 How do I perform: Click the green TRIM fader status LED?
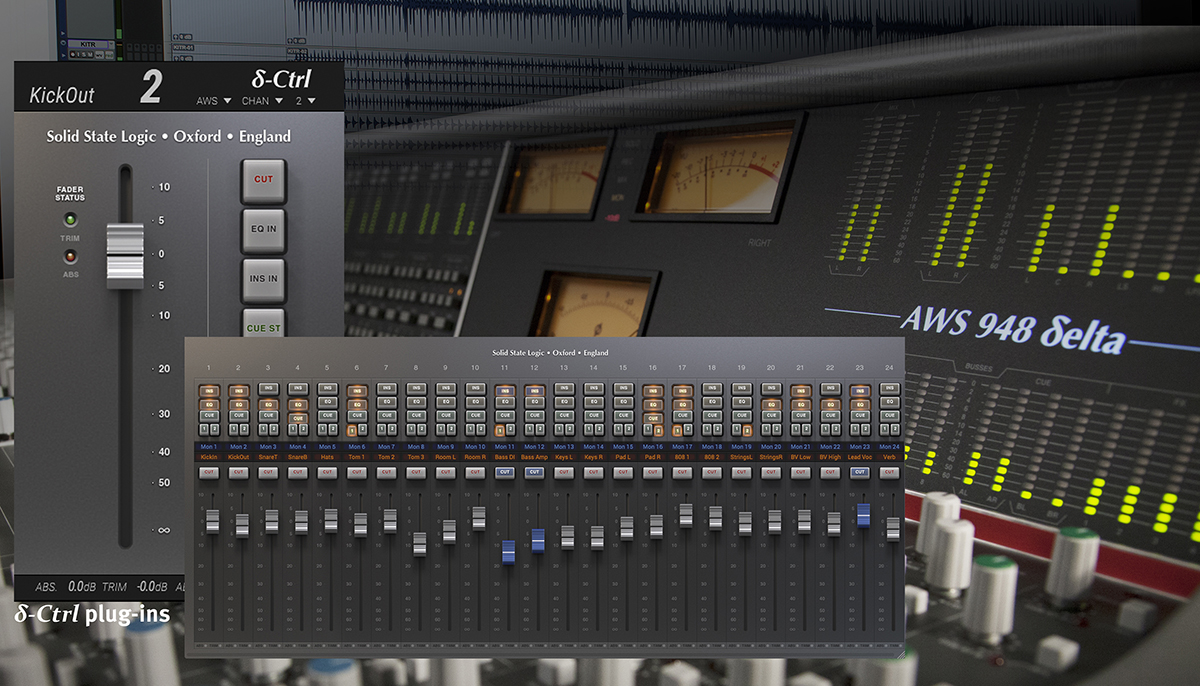(70, 220)
